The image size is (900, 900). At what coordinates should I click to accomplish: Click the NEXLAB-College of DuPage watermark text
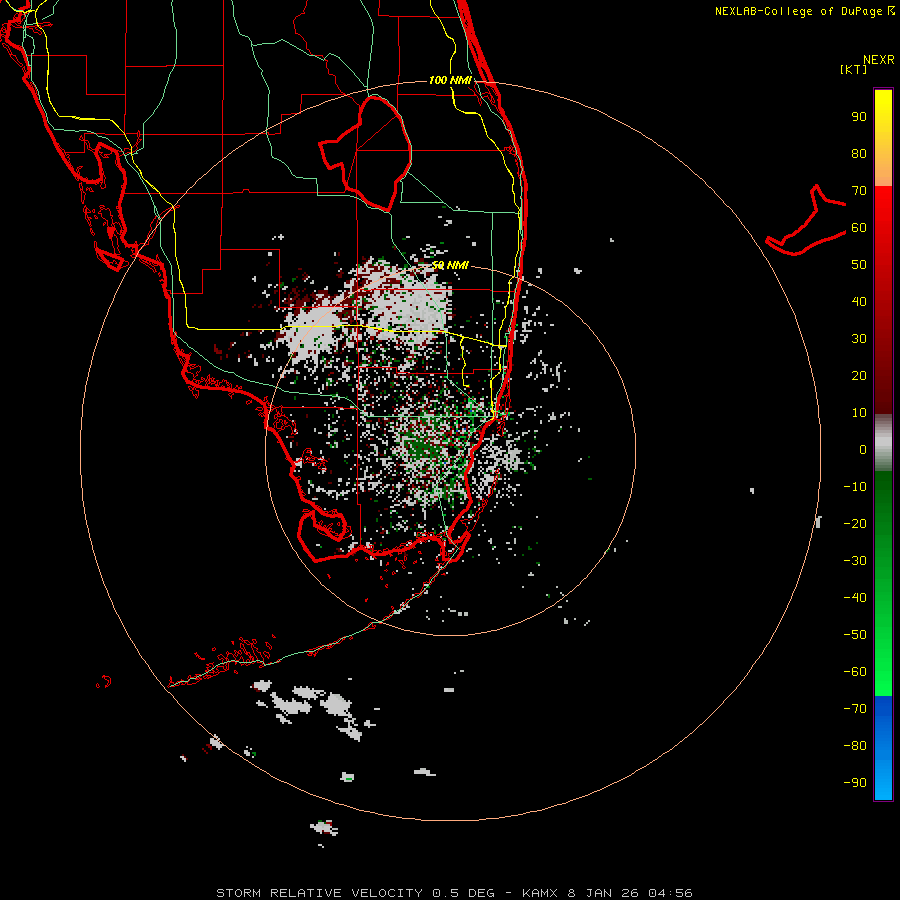(x=804, y=11)
